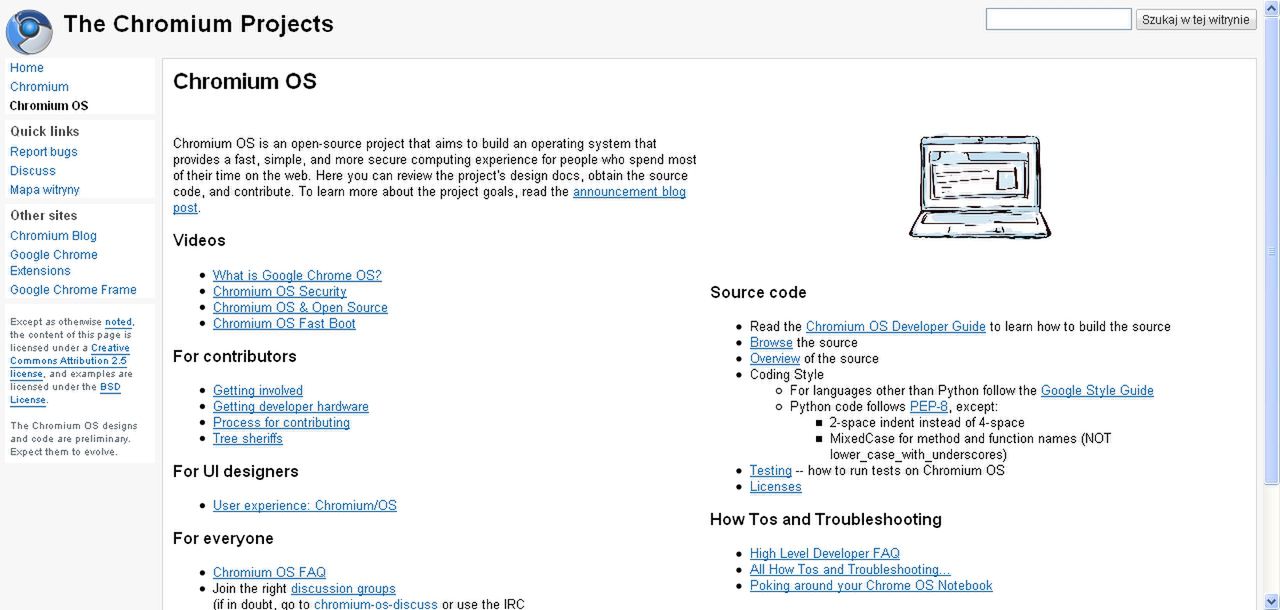This screenshot has width=1280, height=610.
Task: Open Chromium OS Fast Boot link
Action: pos(284,324)
